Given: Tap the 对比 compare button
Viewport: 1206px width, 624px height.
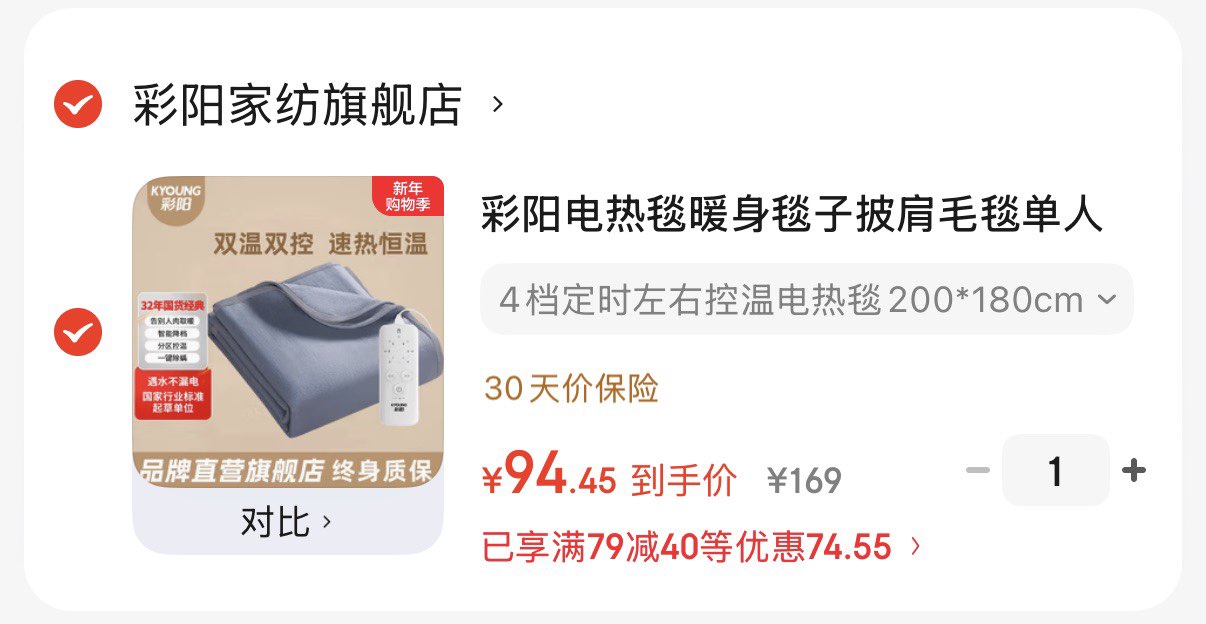Looking at the screenshot, I should coord(288,522).
